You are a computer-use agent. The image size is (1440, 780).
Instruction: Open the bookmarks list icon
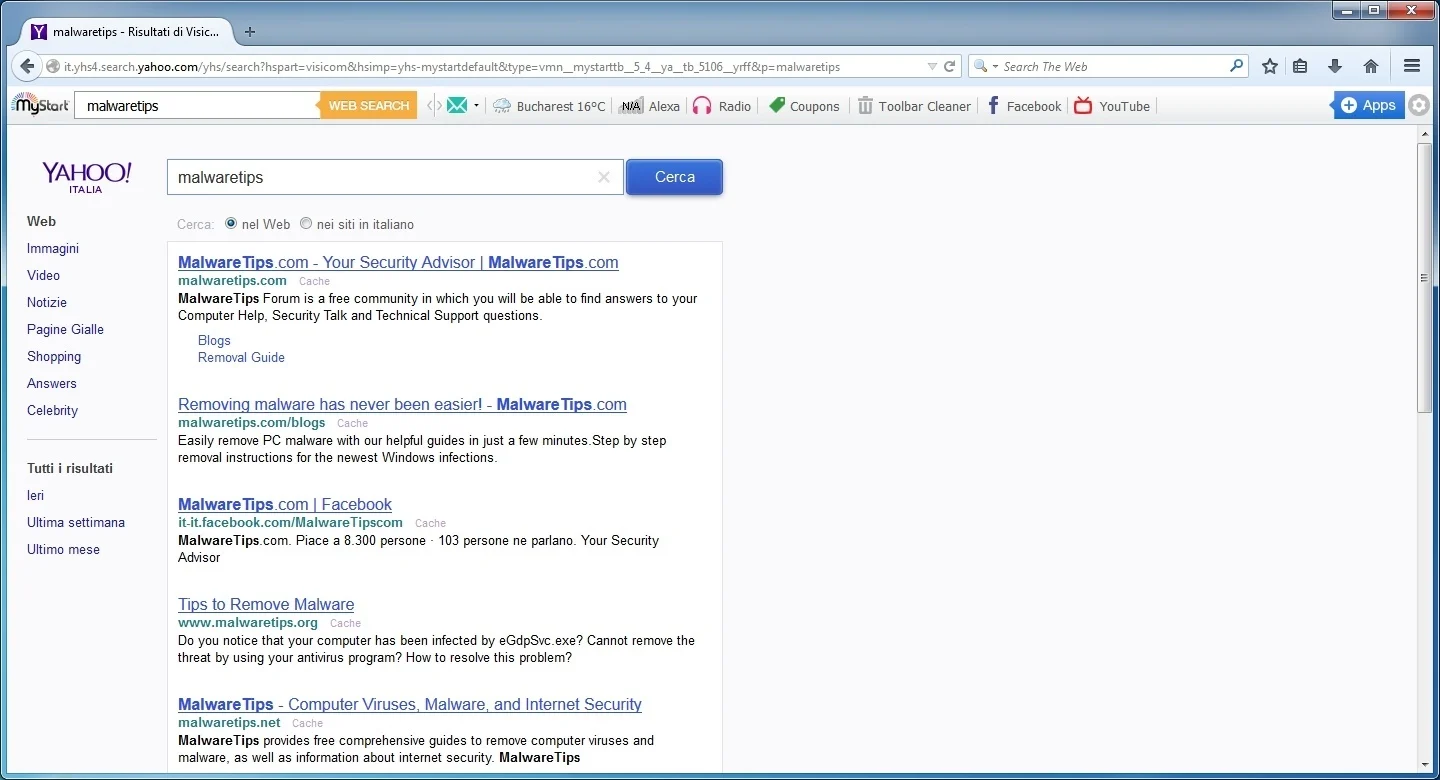tap(1300, 66)
